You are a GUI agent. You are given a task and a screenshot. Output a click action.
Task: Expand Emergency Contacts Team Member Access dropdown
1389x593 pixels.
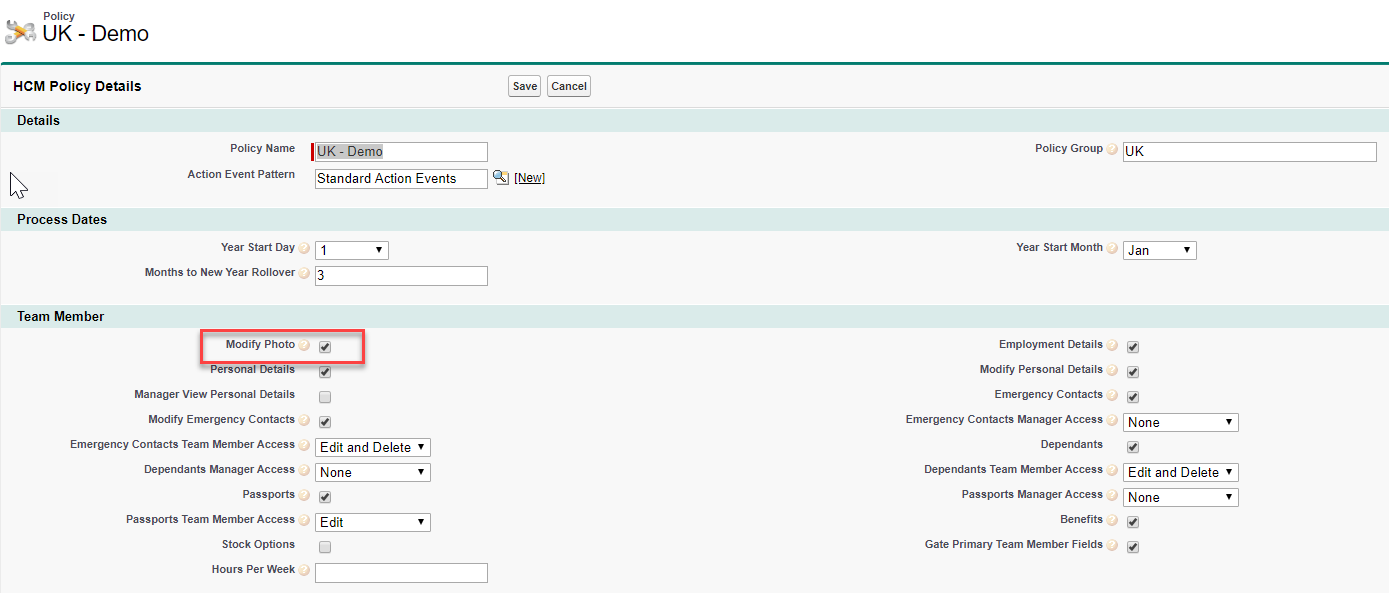(373, 447)
